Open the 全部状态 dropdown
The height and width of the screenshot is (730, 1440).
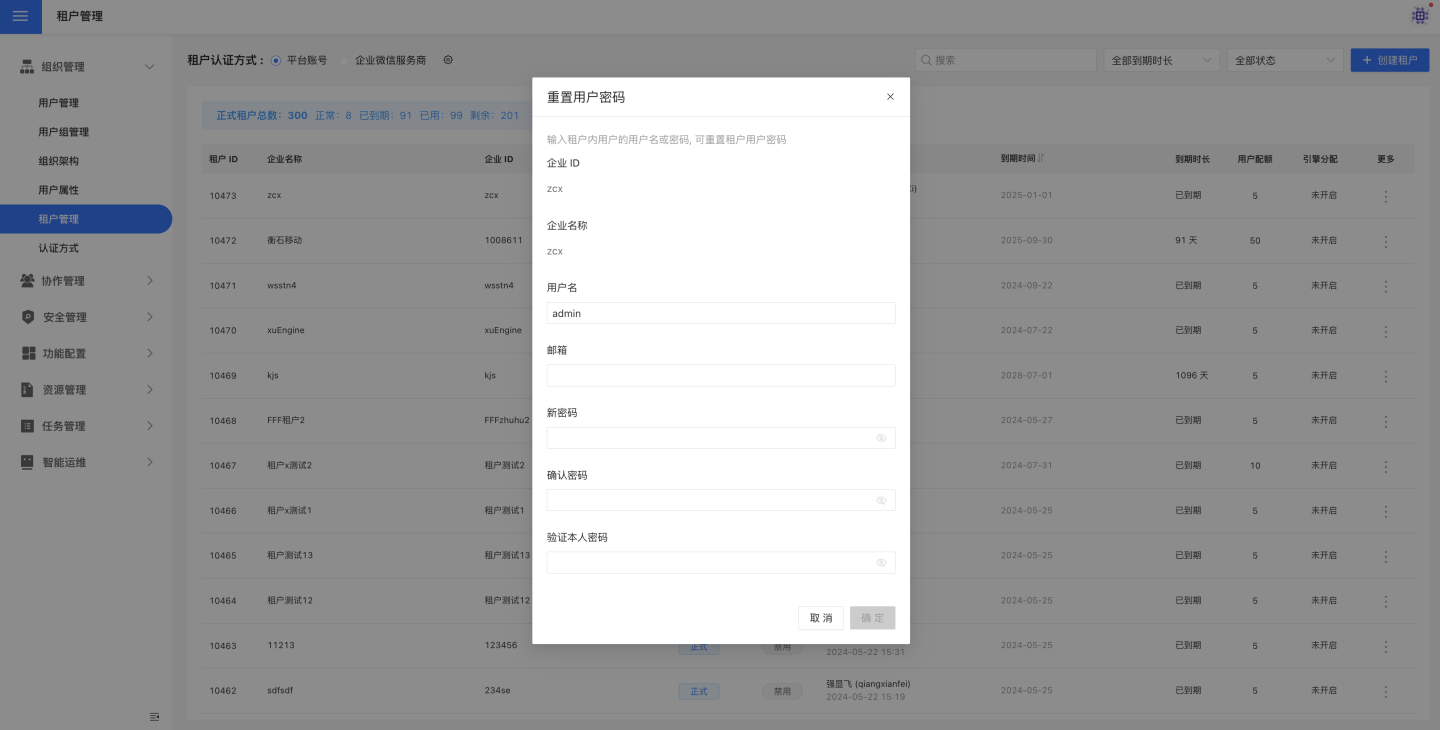point(1284,60)
